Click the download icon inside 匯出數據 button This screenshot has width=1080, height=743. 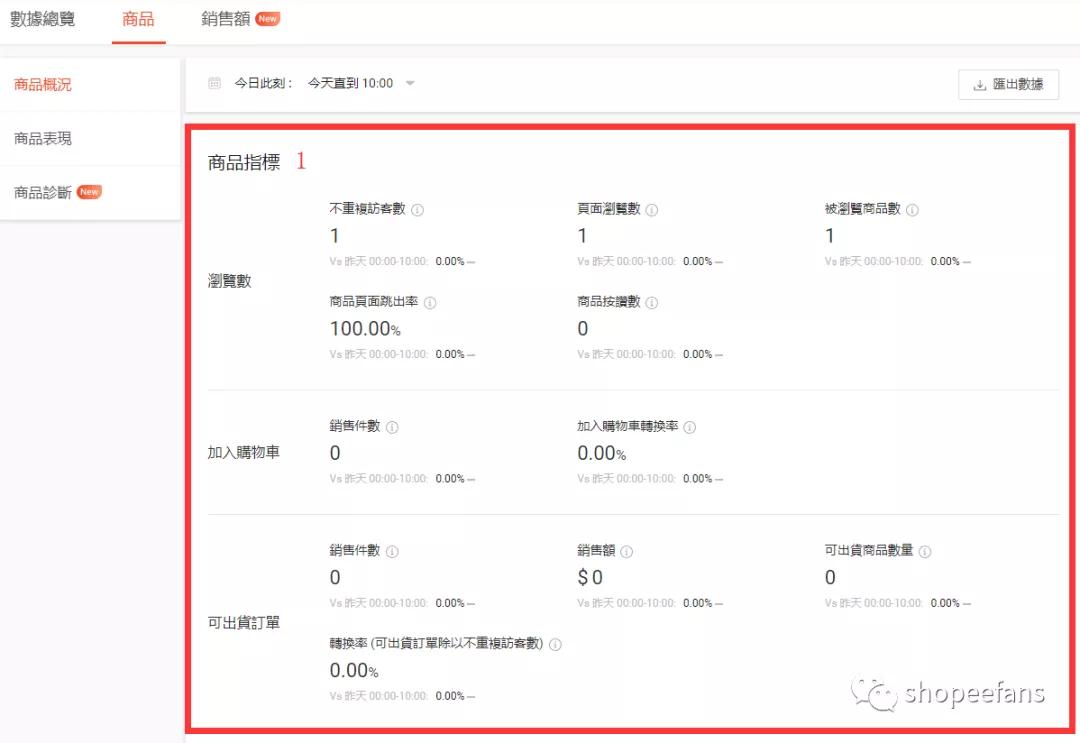978,85
